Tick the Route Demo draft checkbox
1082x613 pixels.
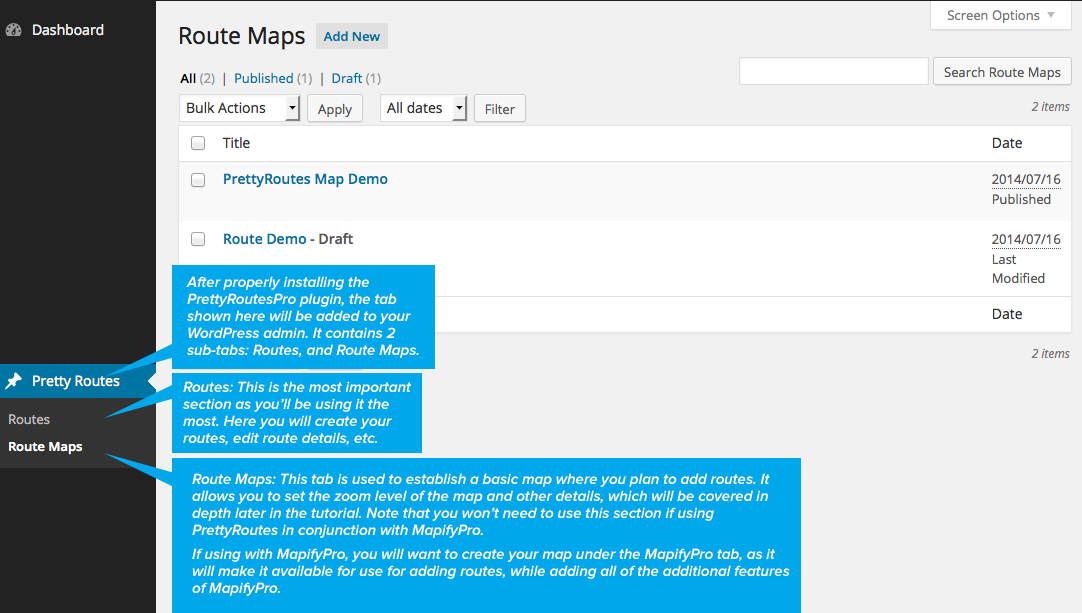198,239
